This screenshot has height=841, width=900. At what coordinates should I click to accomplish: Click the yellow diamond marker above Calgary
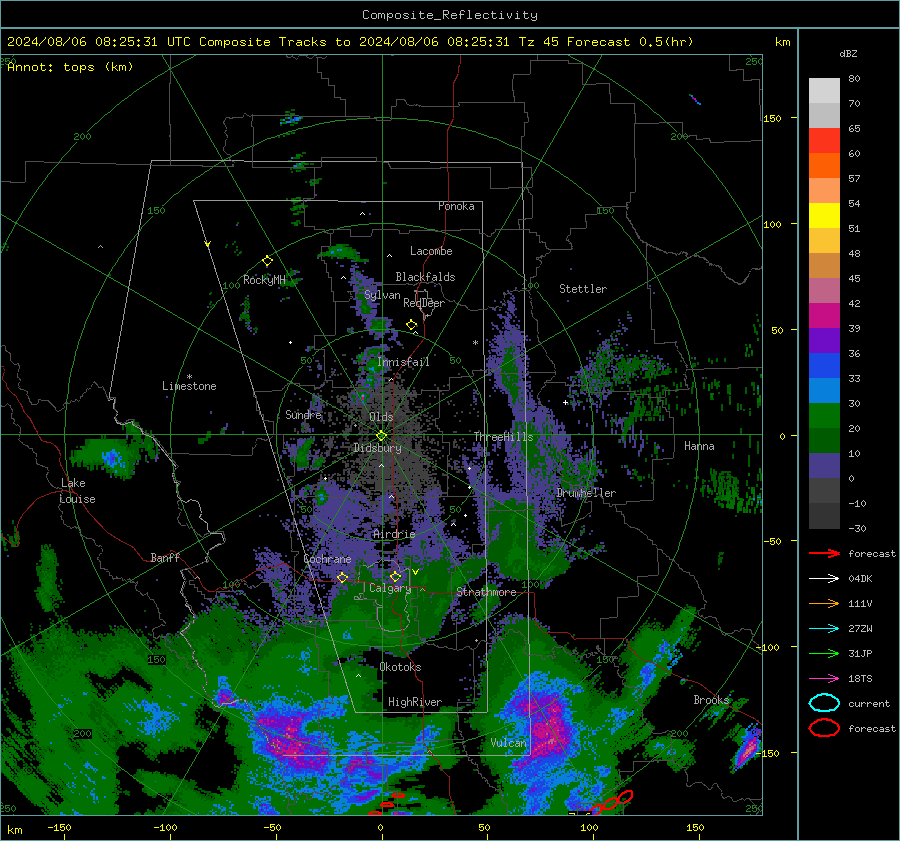coord(395,576)
